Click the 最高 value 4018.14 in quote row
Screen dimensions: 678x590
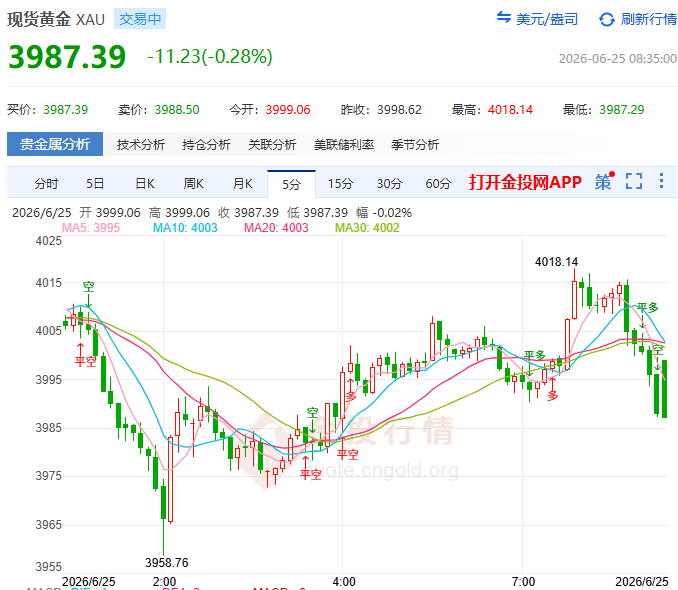click(510, 110)
